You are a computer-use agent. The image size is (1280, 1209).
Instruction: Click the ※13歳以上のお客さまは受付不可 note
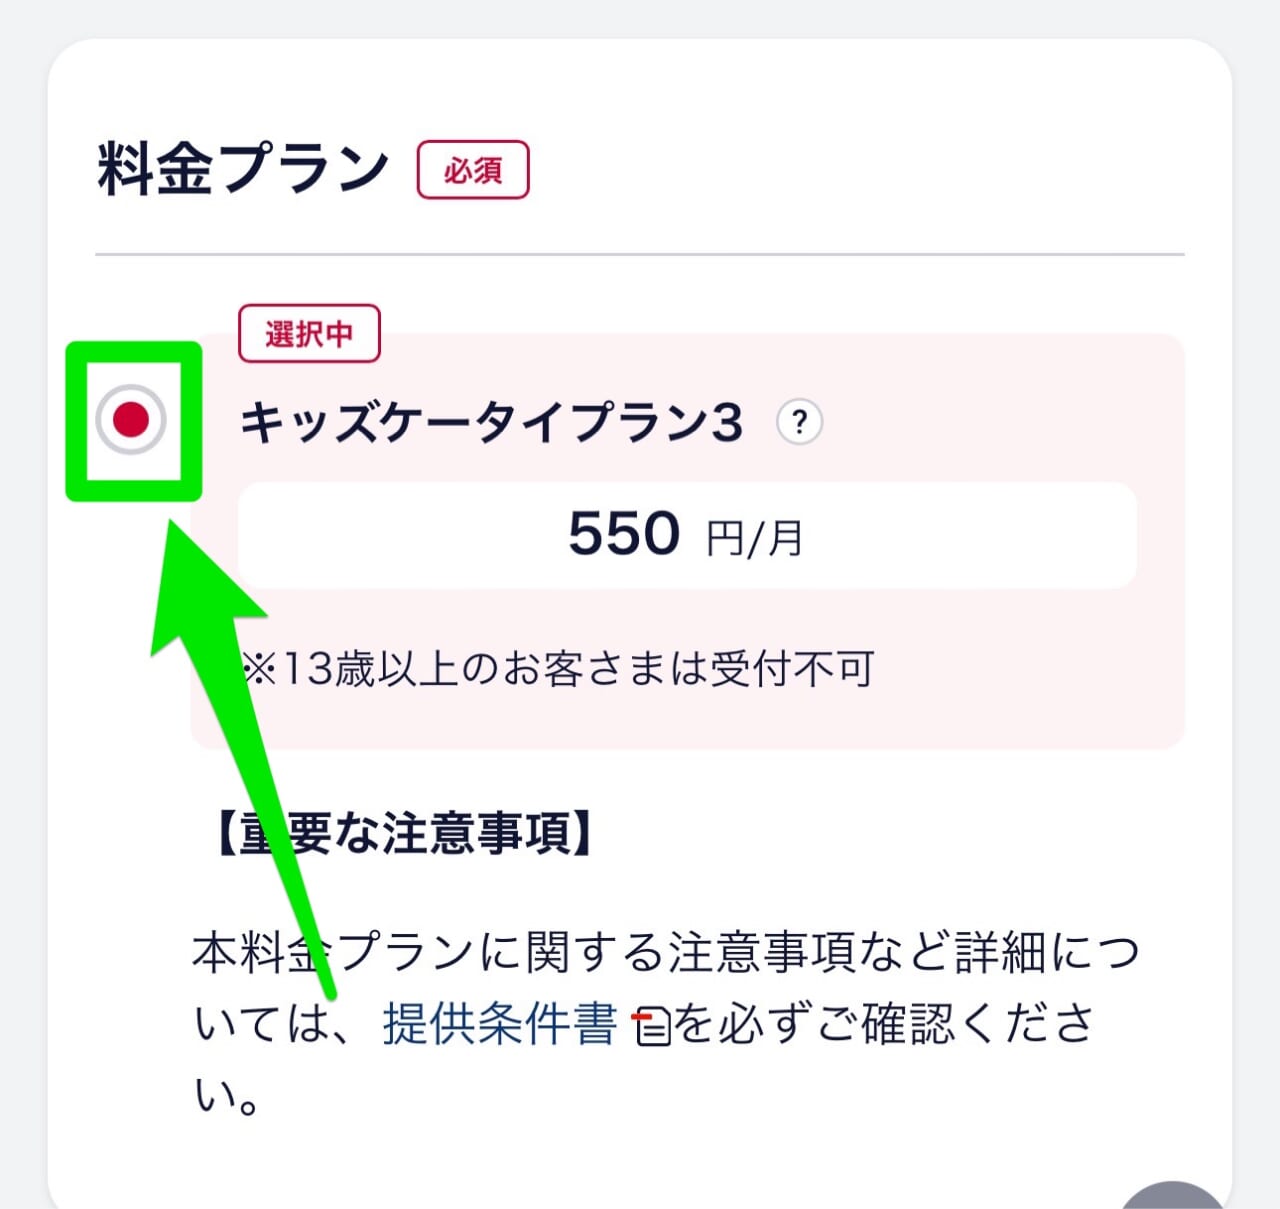560,670
